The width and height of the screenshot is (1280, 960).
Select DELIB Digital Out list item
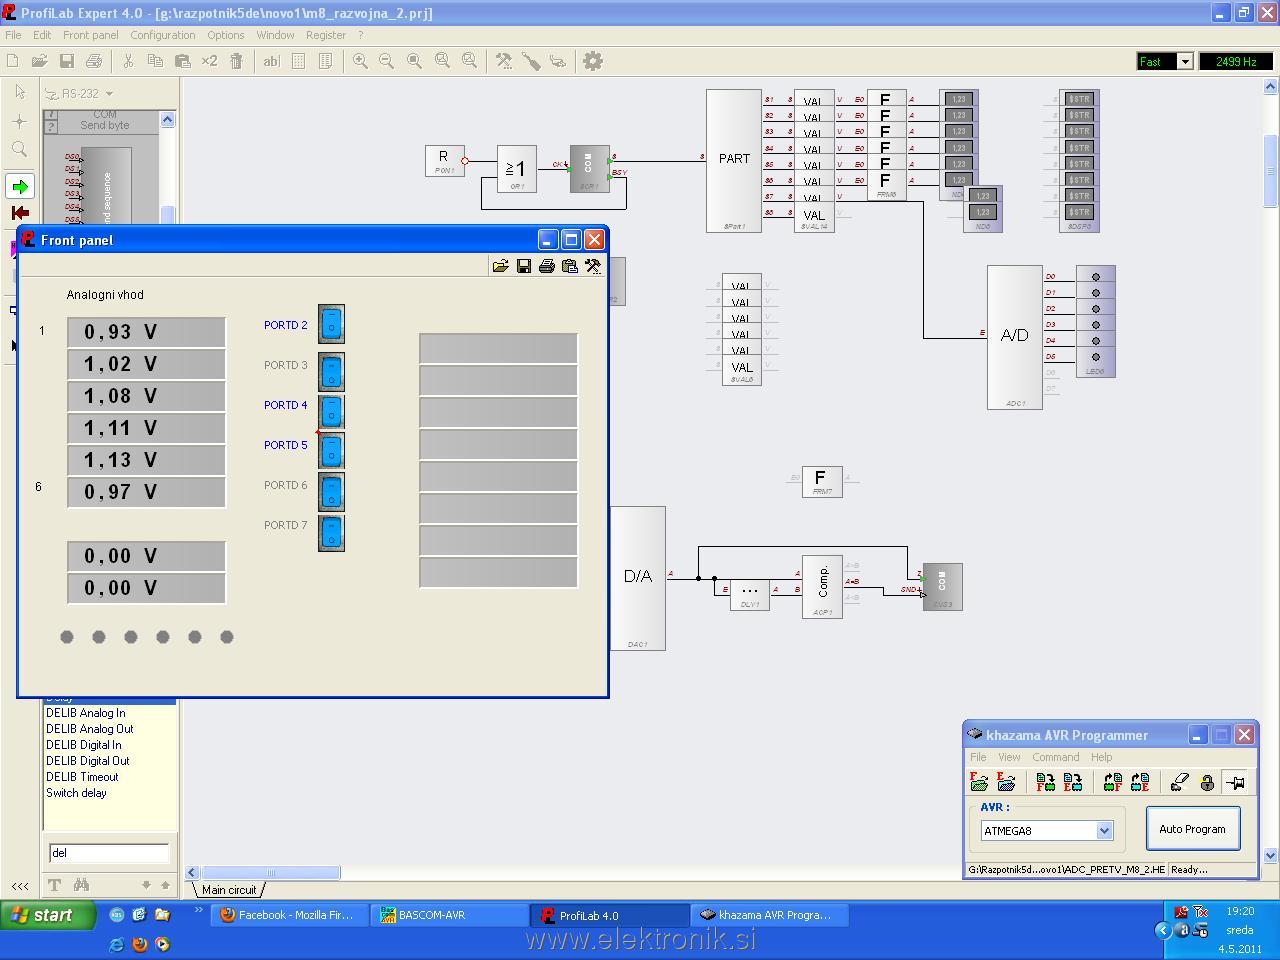click(87, 761)
